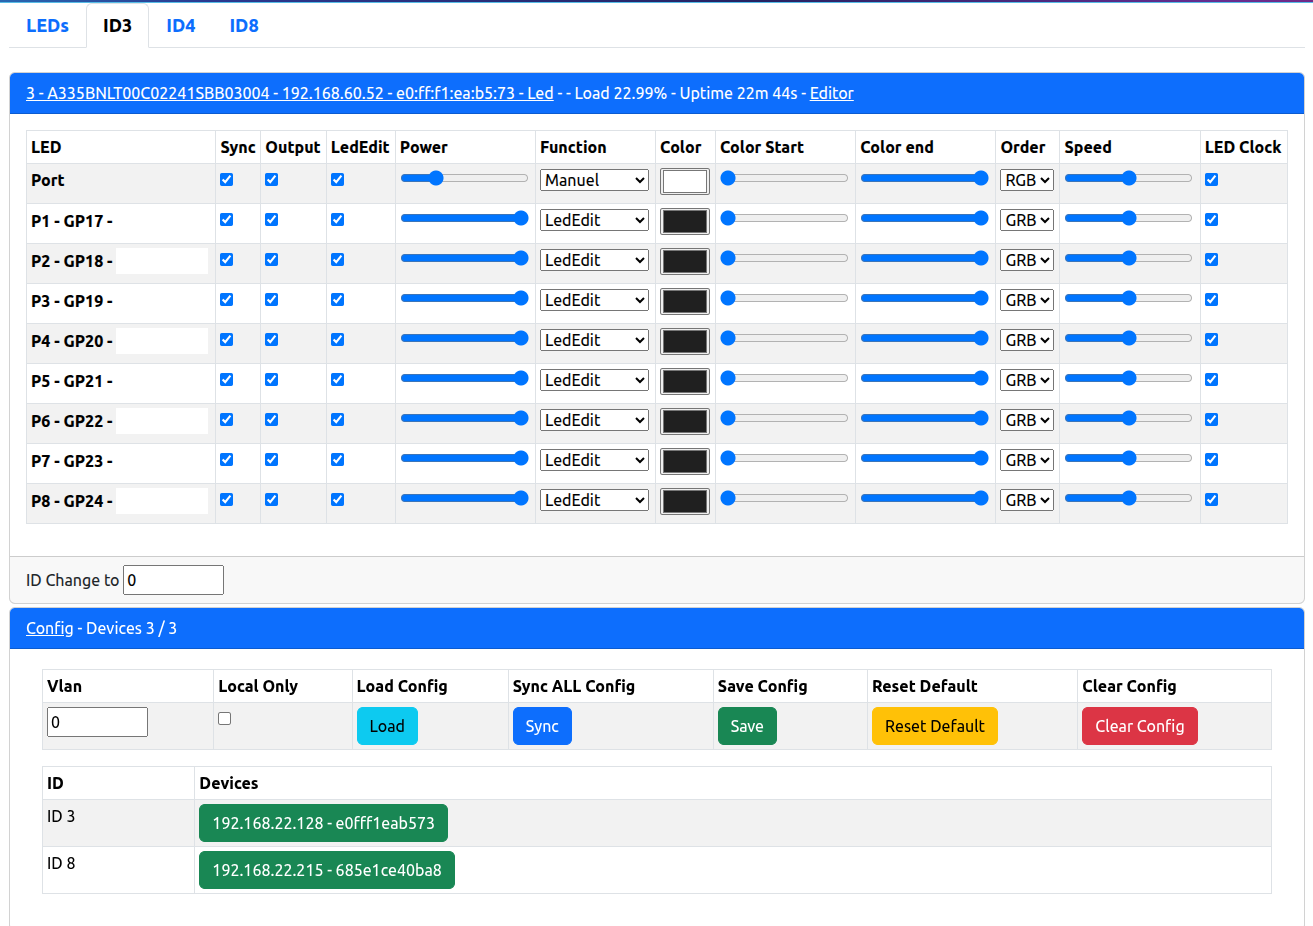This screenshot has width=1313, height=926.
Task: Open Function dropdown for P6 - GP22
Action: click(x=594, y=420)
